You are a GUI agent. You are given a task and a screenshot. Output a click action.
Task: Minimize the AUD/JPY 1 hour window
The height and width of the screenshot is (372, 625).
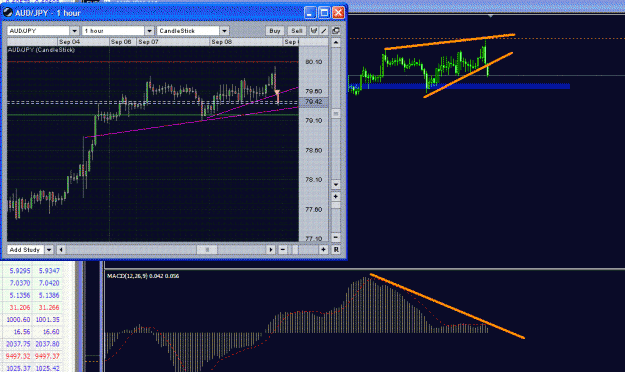[x=310, y=13]
